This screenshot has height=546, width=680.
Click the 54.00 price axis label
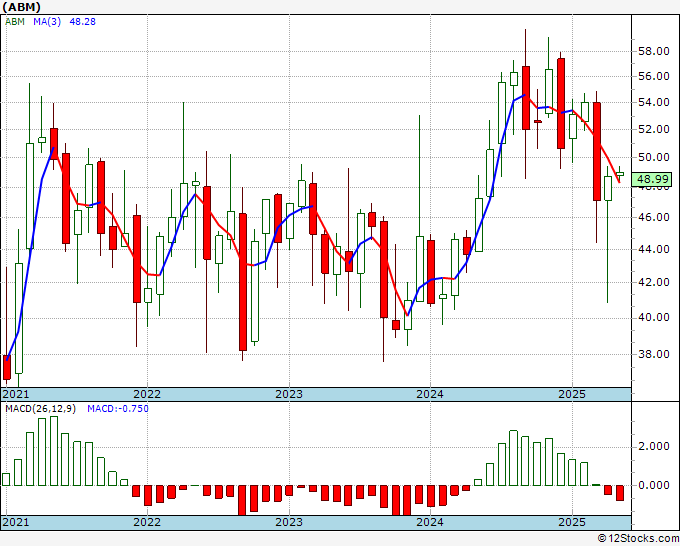(654, 102)
